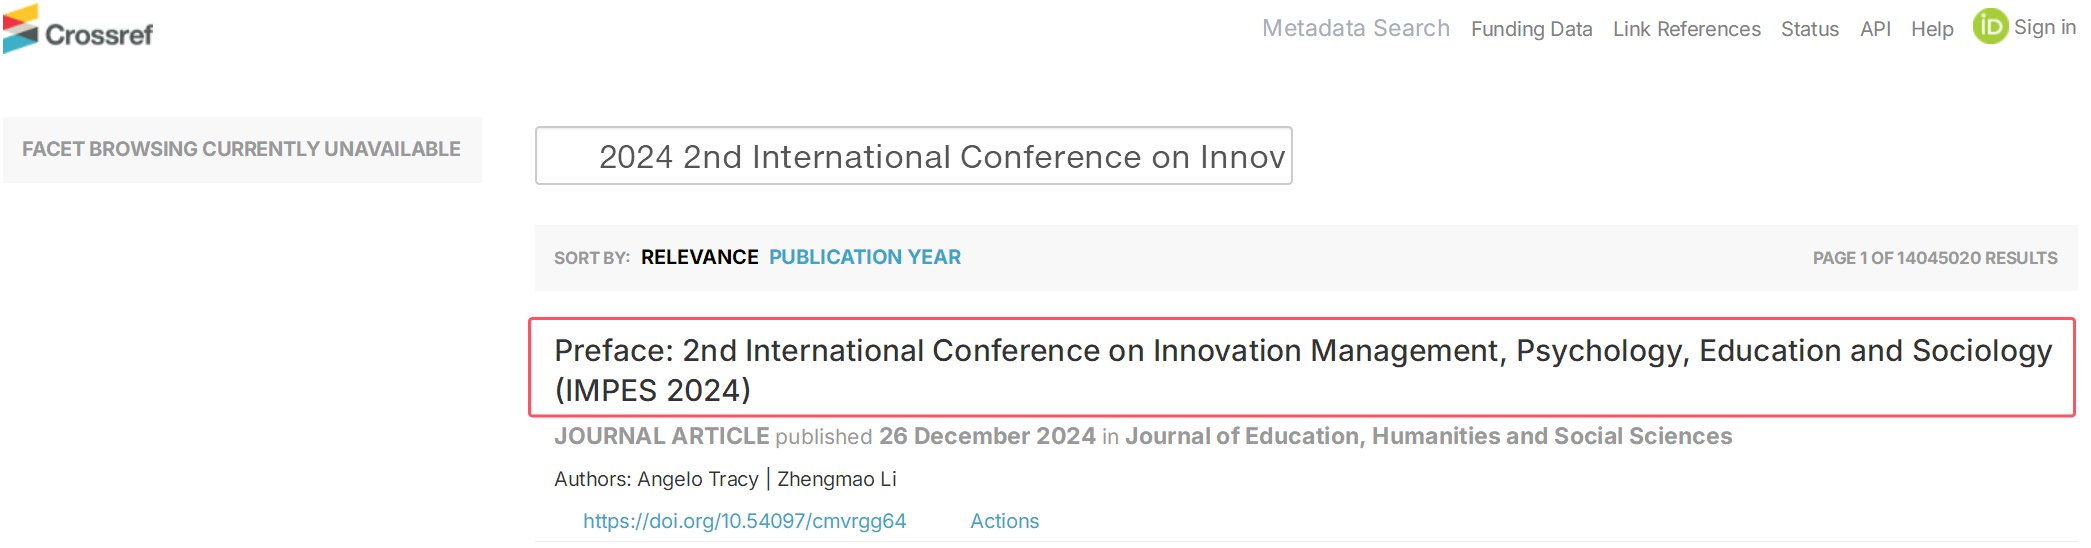Viewport: 2091px width, 548px height.
Task: Select author Angelo Tracy
Action: pyautogui.click(x=698, y=479)
